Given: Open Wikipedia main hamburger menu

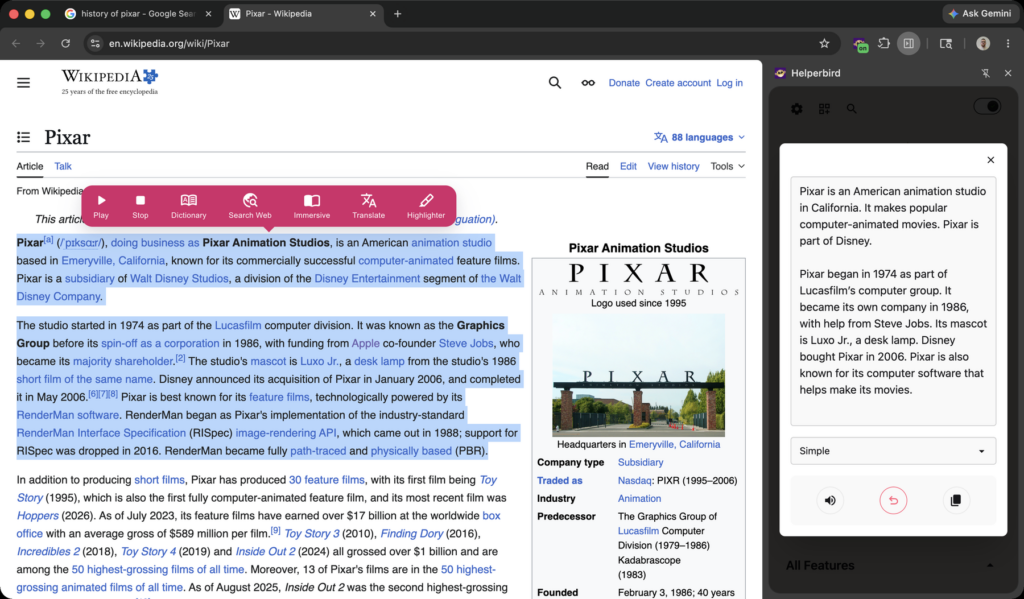Looking at the screenshot, I should point(24,83).
